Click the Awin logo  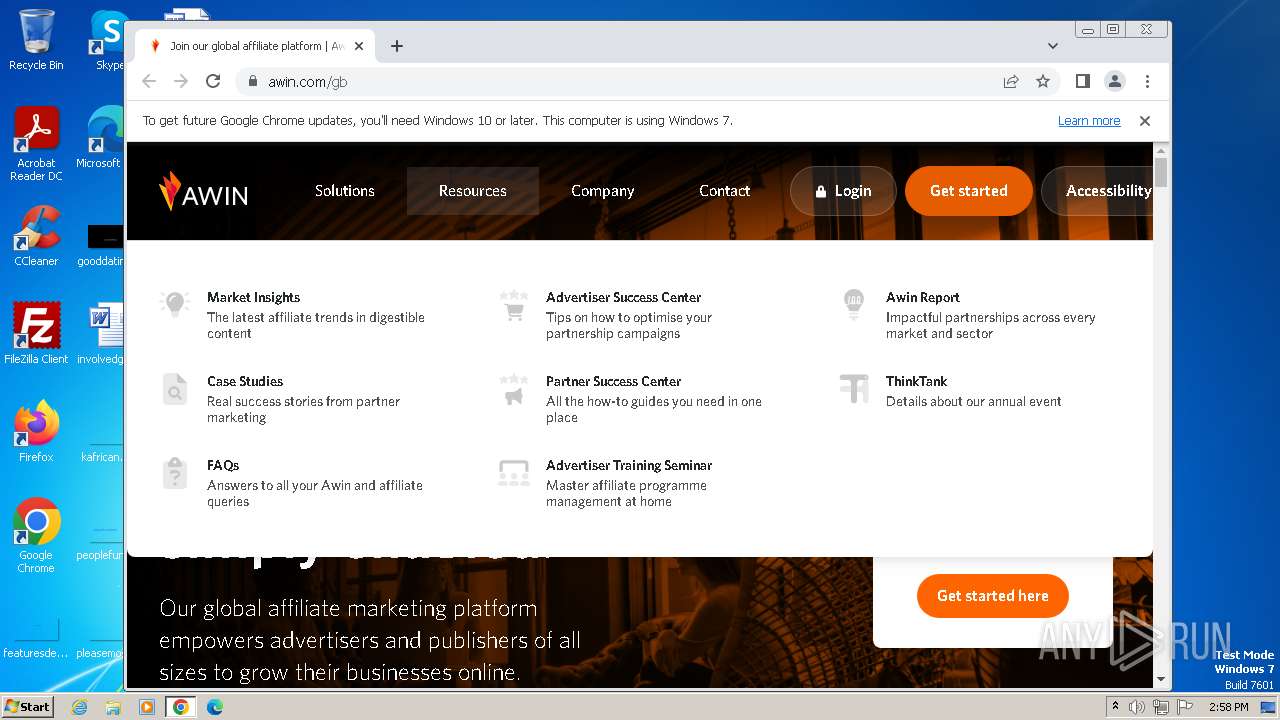[x=203, y=191]
